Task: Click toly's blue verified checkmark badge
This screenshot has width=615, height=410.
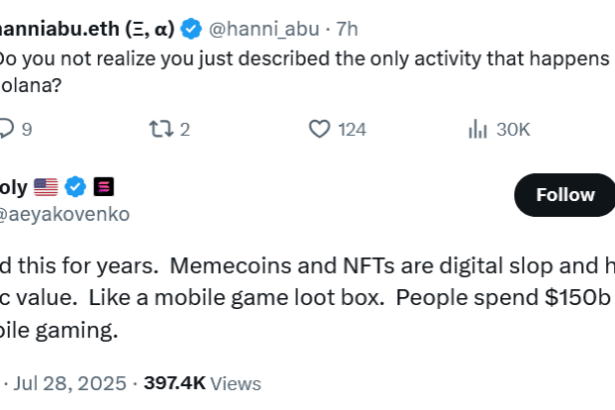Action: 75,186
